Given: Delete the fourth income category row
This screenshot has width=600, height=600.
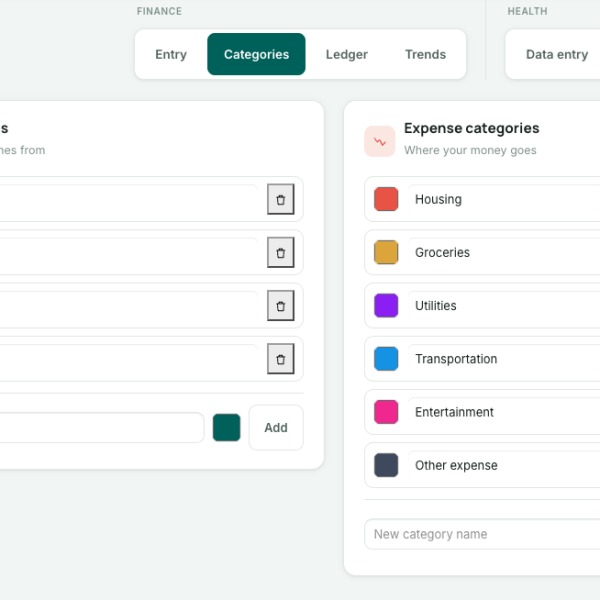Looking at the screenshot, I should tap(280, 359).
